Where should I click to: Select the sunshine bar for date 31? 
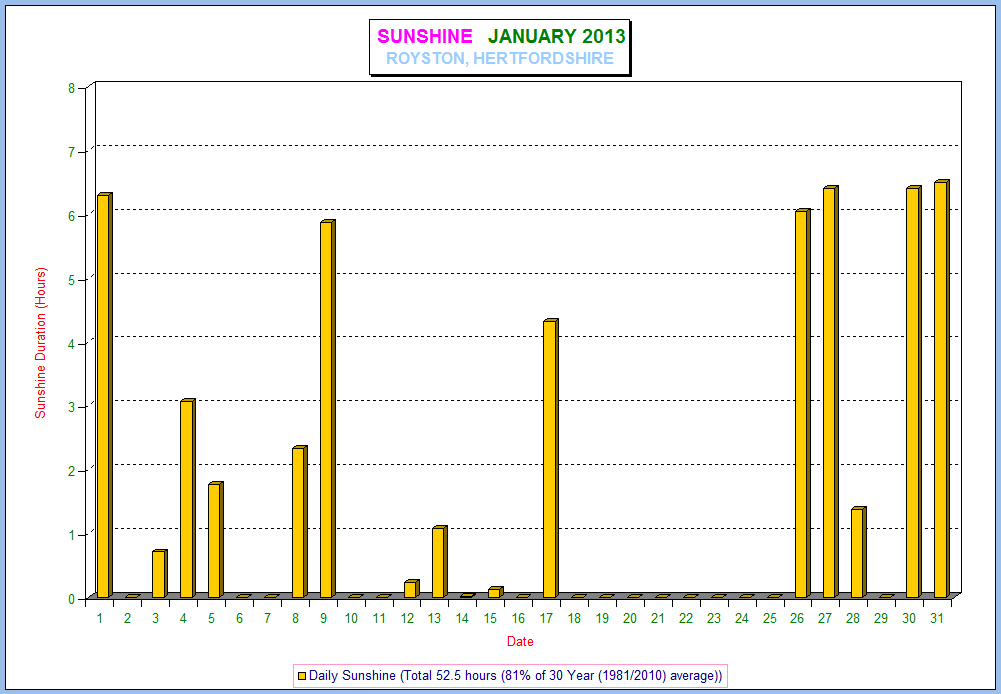coord(942,389)
